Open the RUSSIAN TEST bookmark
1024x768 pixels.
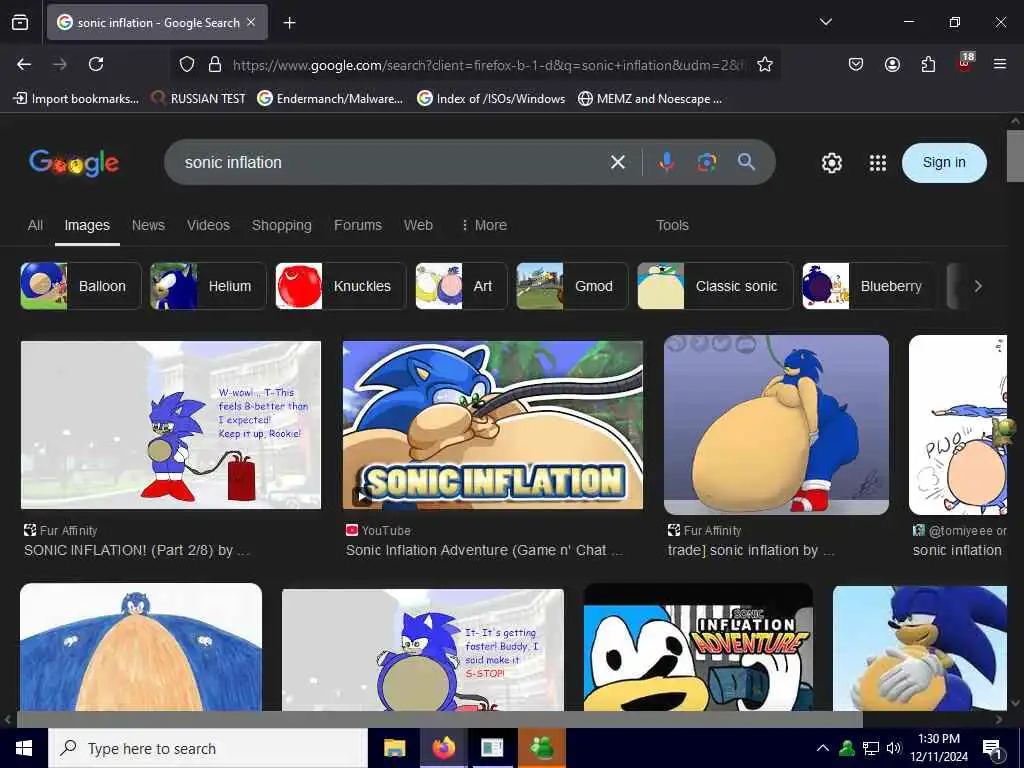click(198, 99)
